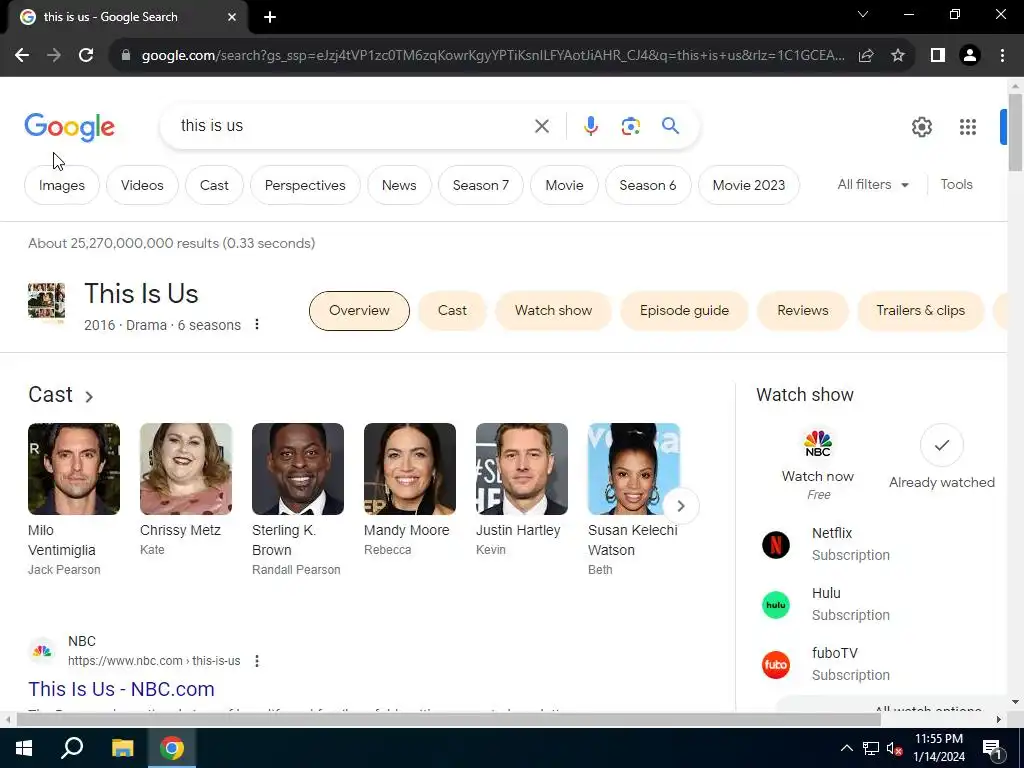Submit search with the magnifier icon
Image resolution: width=1024 pixels, height=768 pixels.
[x=670, y=125]
